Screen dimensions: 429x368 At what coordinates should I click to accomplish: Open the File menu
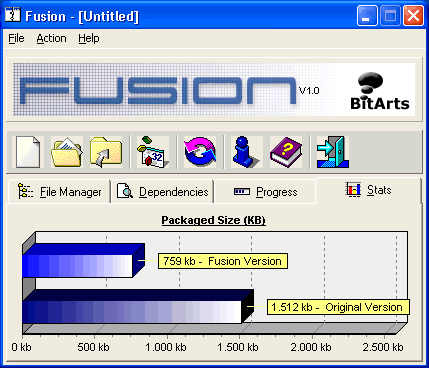pos(16,38)
